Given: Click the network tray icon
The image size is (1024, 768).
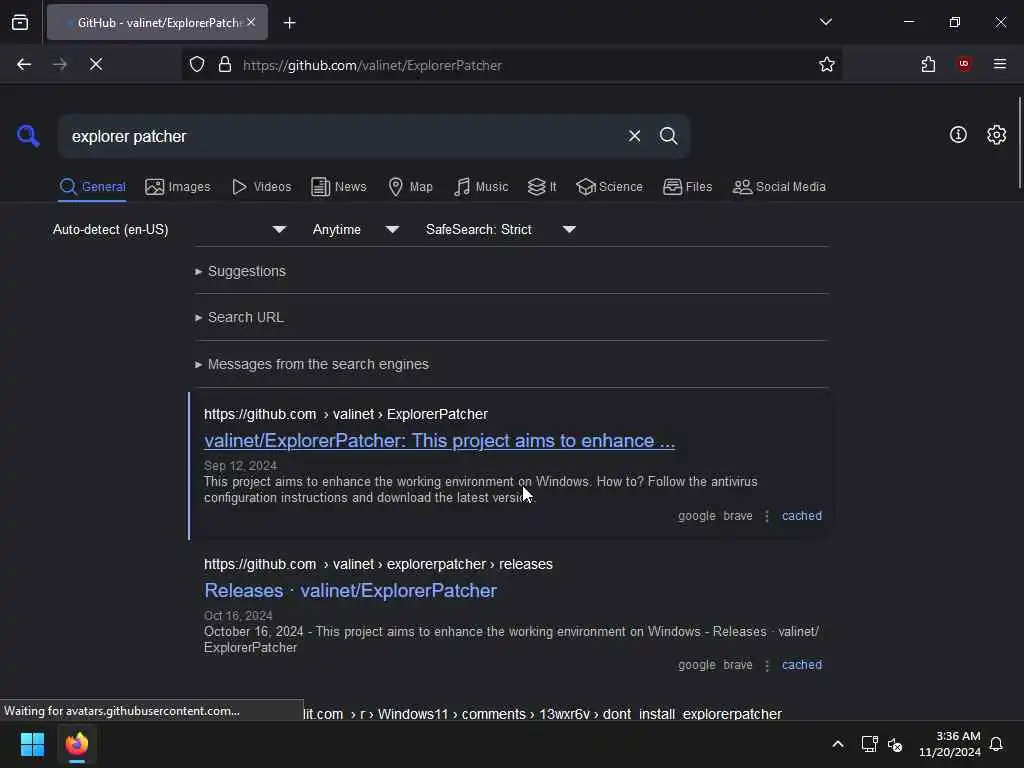Looking at the screenshot, I should [869, 744].
